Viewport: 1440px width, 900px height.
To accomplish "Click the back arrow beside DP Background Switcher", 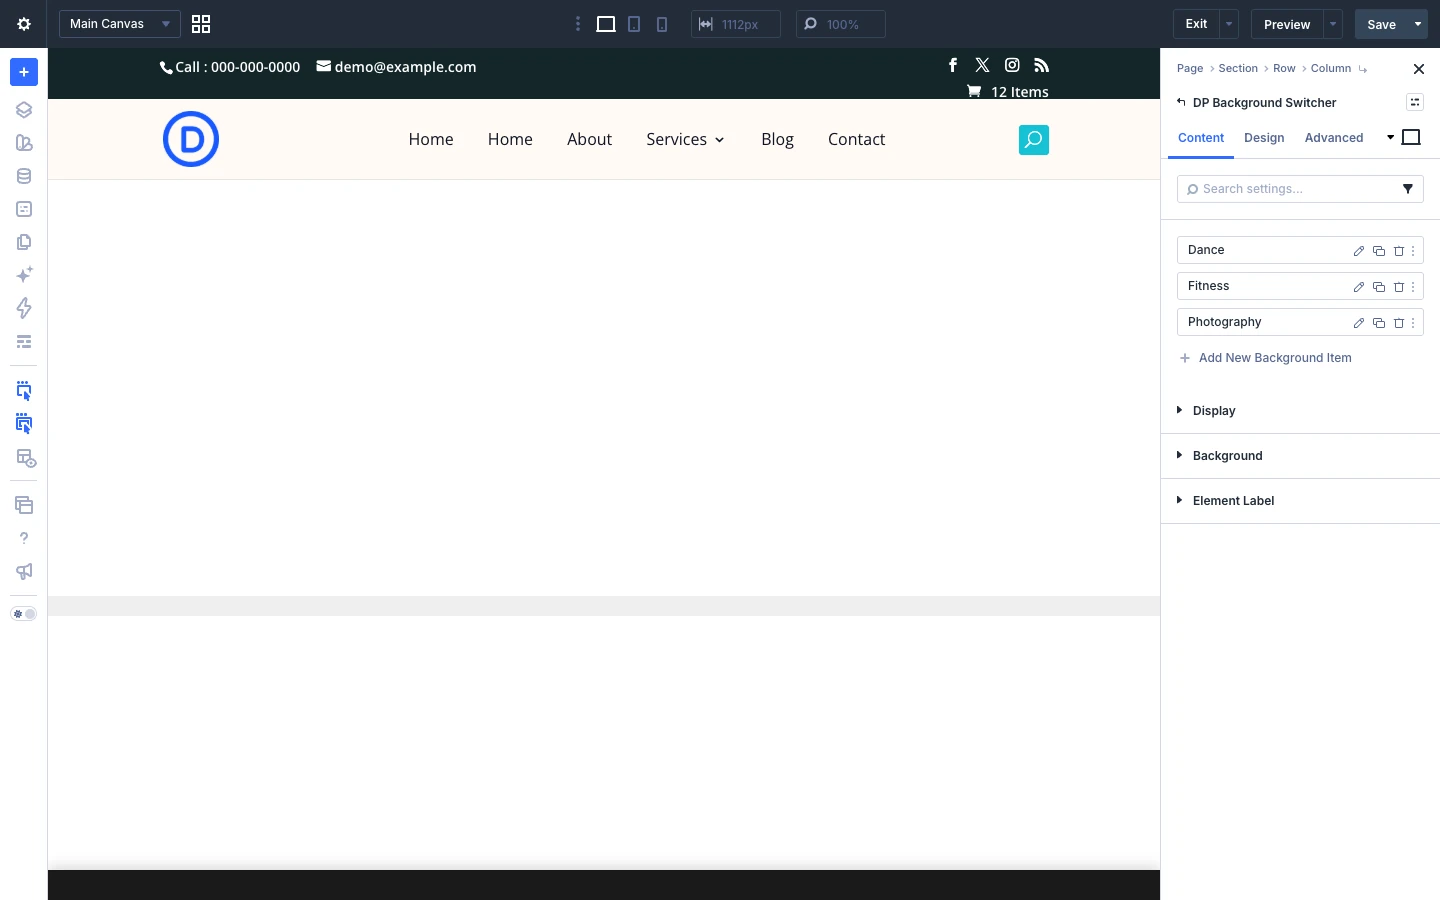I will tap(1181, 102).
